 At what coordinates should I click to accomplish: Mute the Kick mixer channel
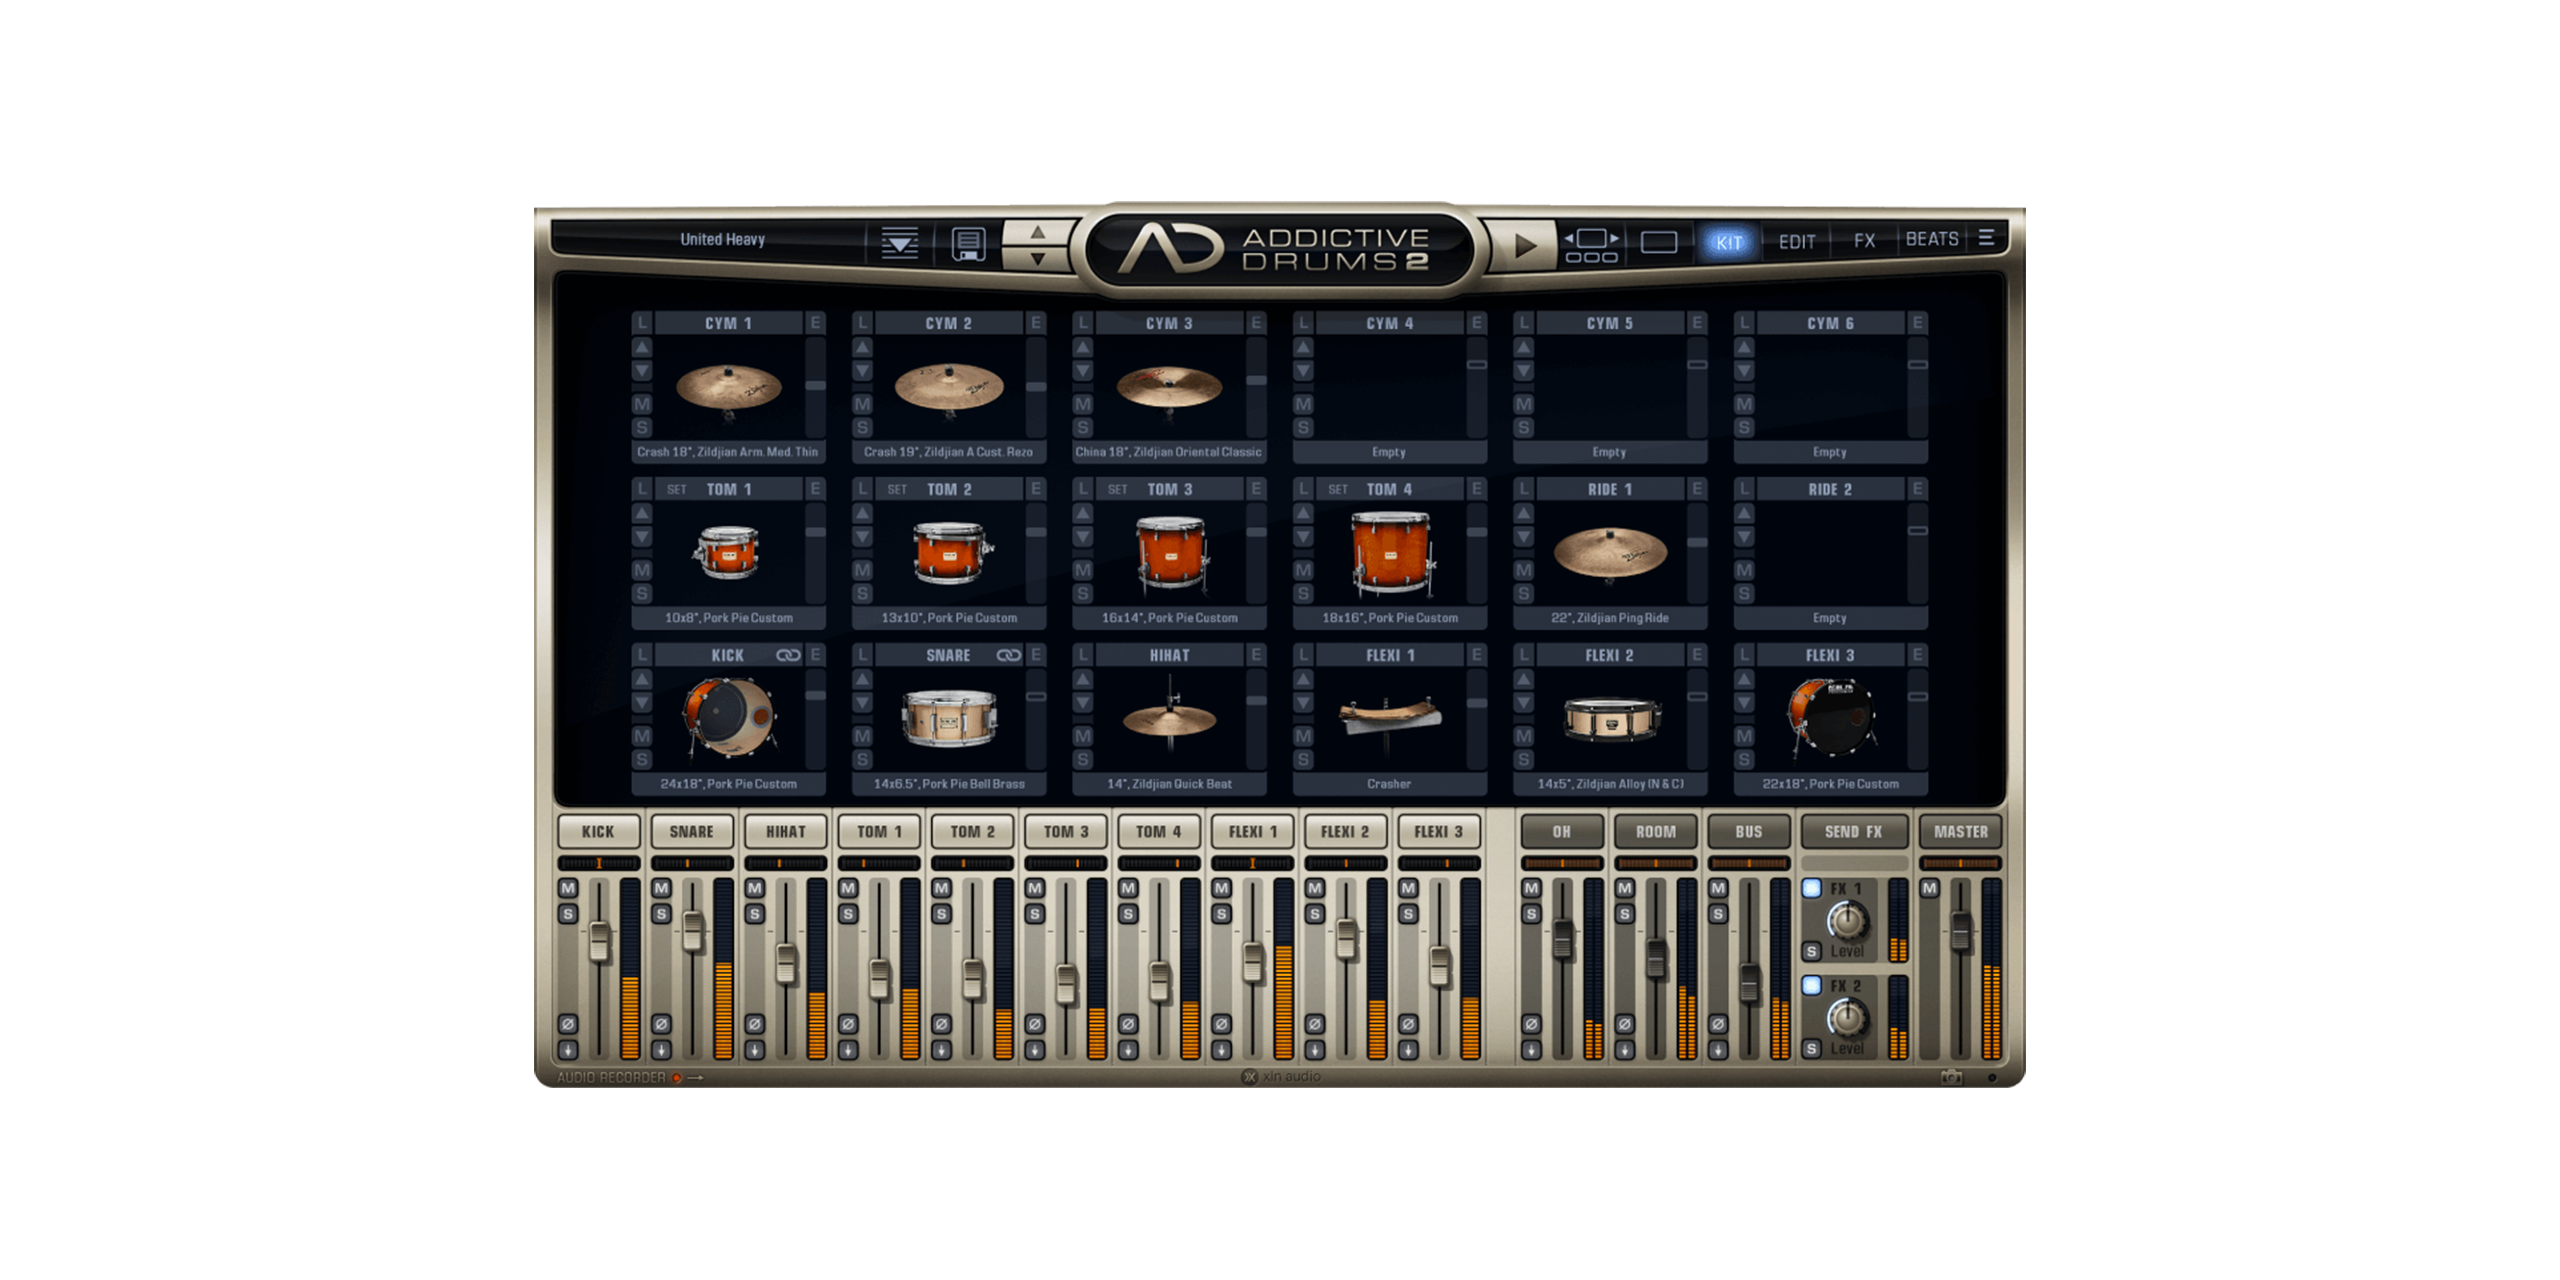click(x=568, y=888)
